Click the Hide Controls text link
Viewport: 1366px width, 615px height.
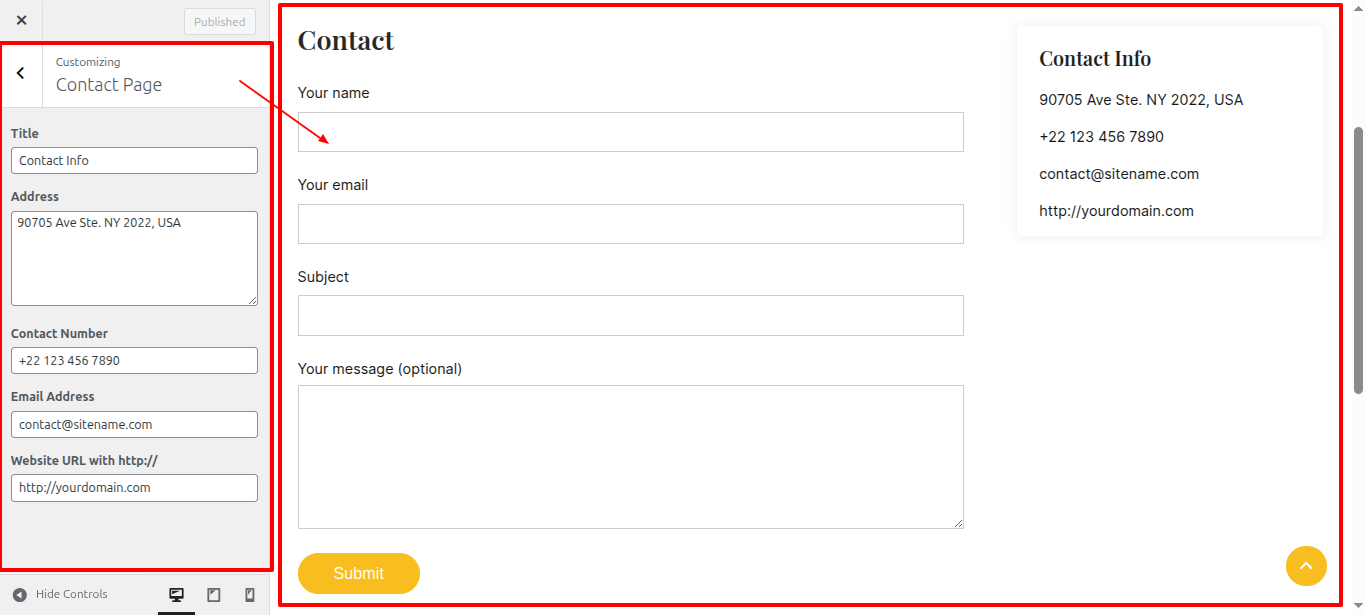tap(72, 594)
